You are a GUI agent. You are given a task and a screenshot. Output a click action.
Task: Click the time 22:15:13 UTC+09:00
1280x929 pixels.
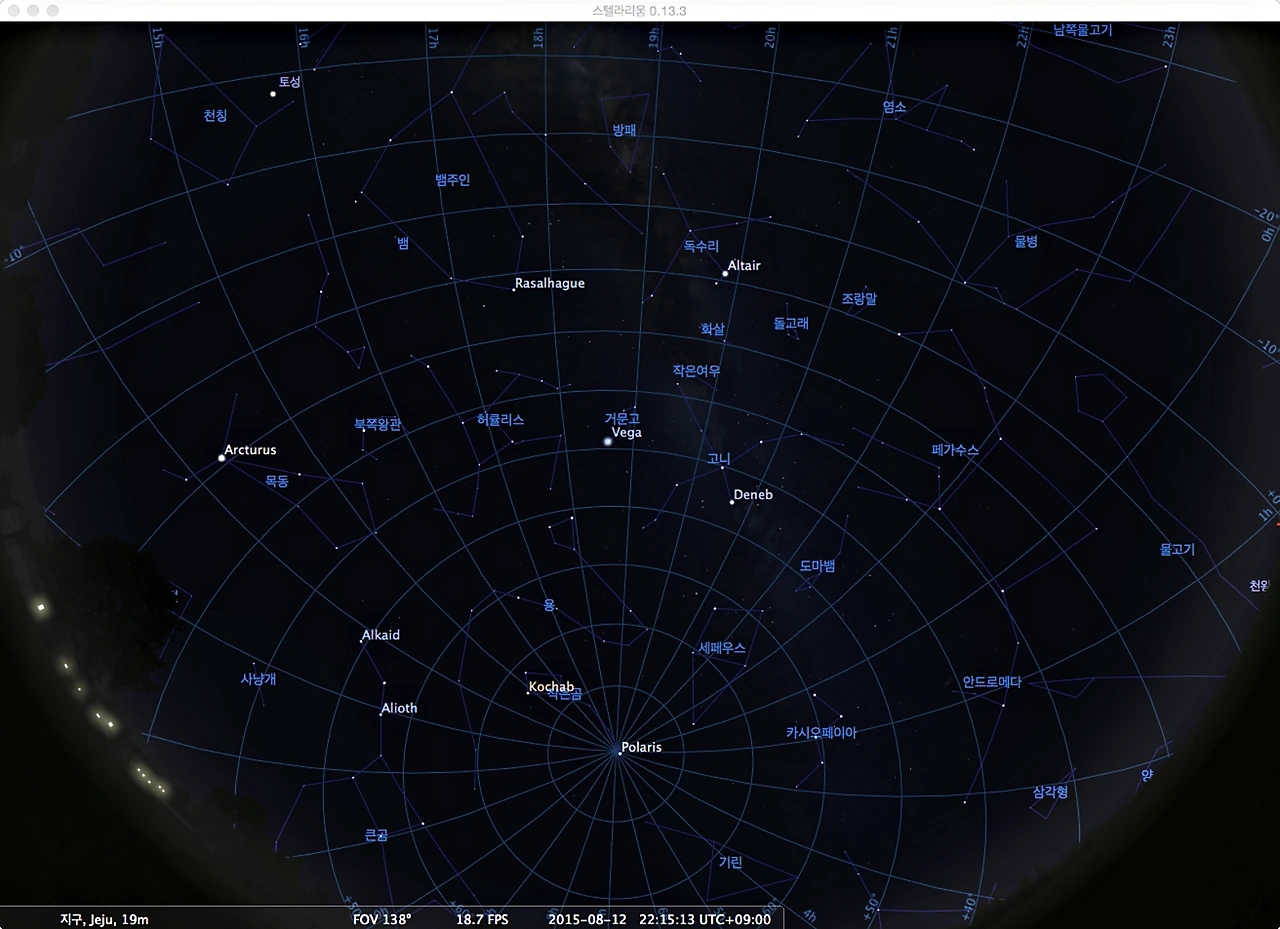[705, 919]
